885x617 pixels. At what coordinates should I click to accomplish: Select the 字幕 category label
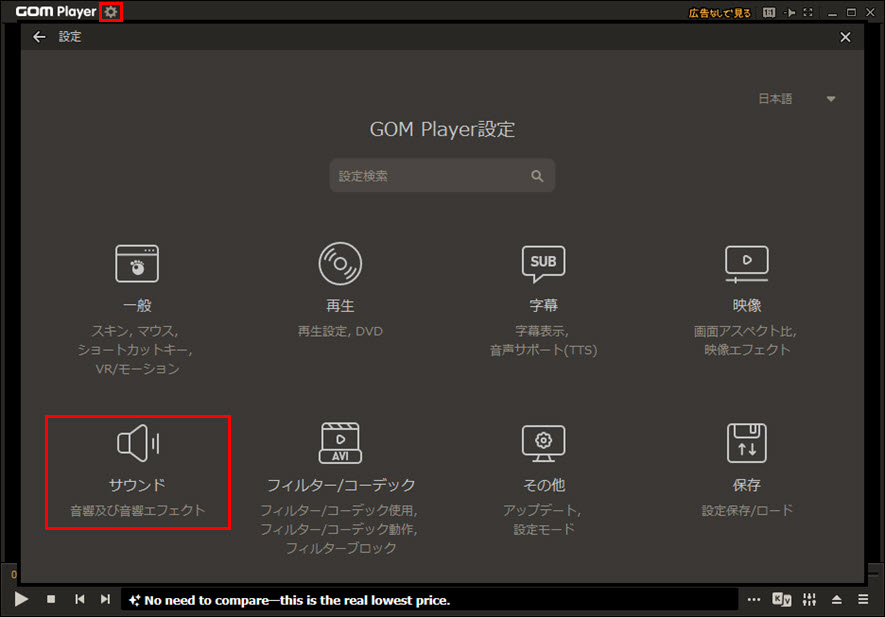[x=543, y=305]
